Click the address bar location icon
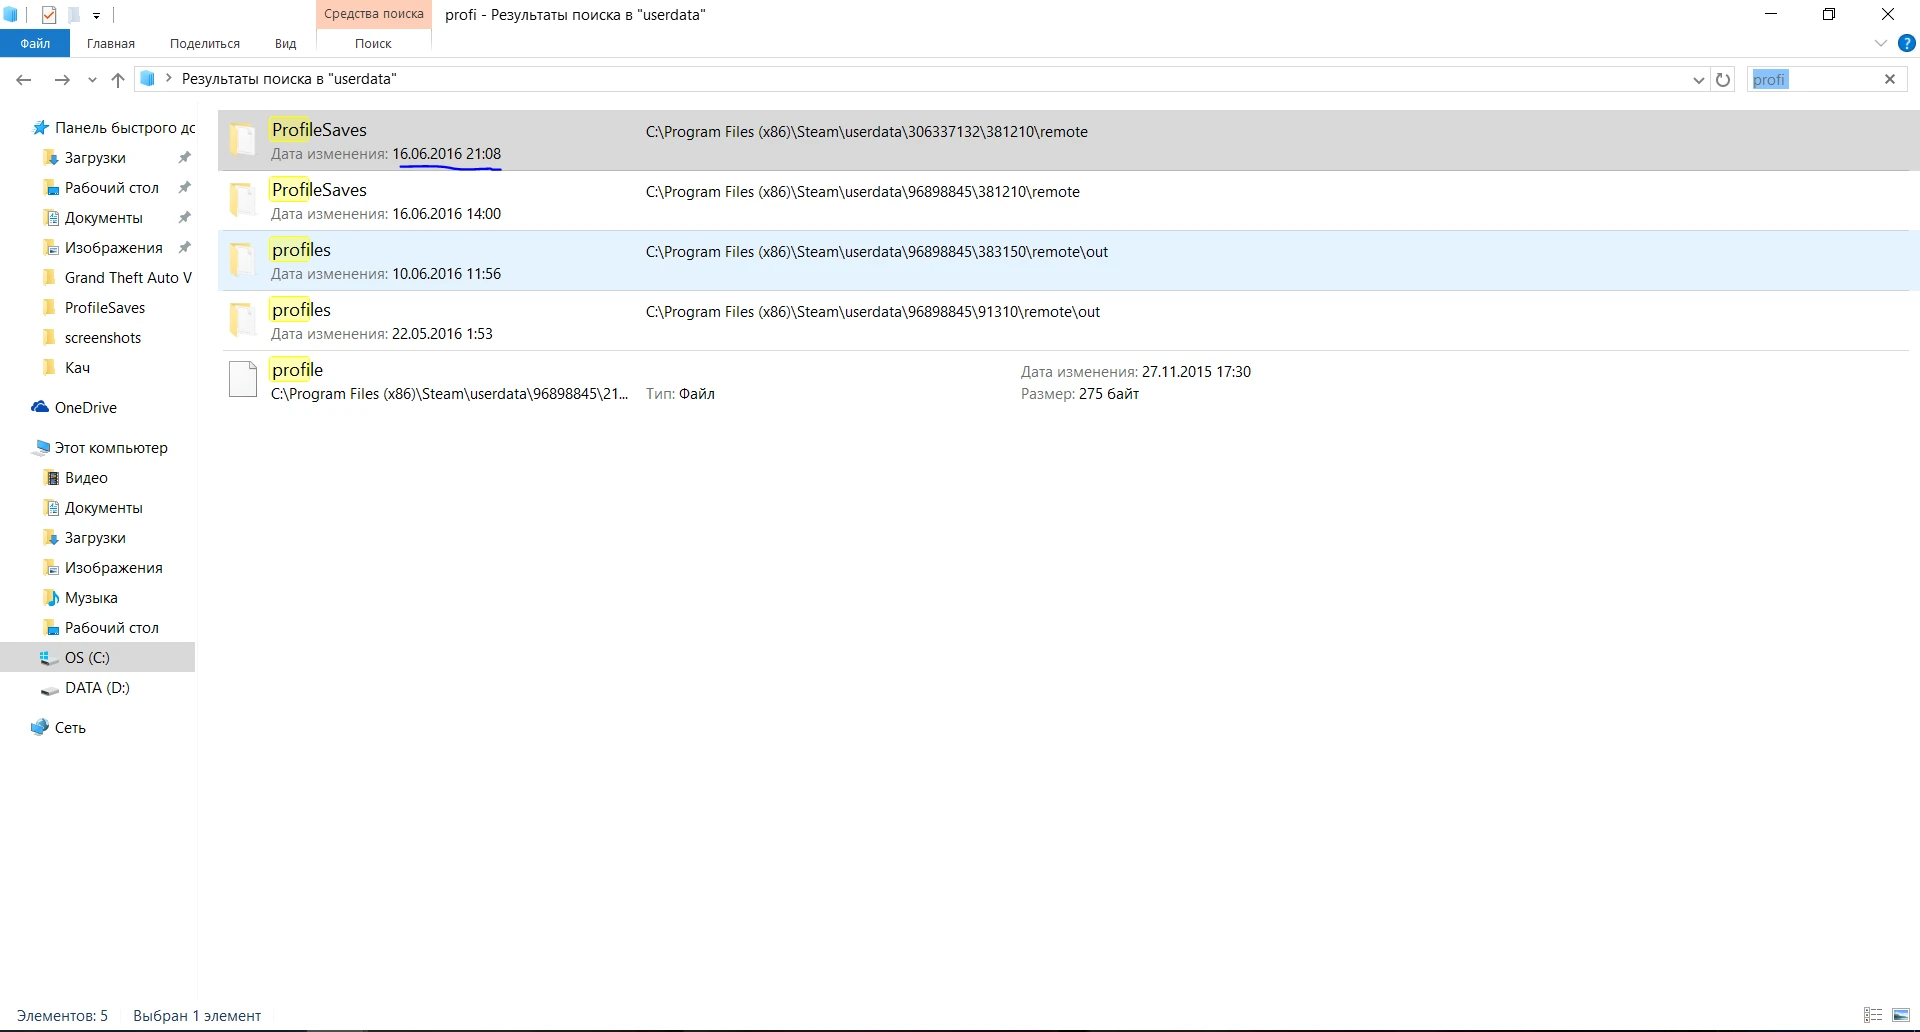Image resolution: width=1920 pixels, height=1032 pixels. click(x=147, y=79)
